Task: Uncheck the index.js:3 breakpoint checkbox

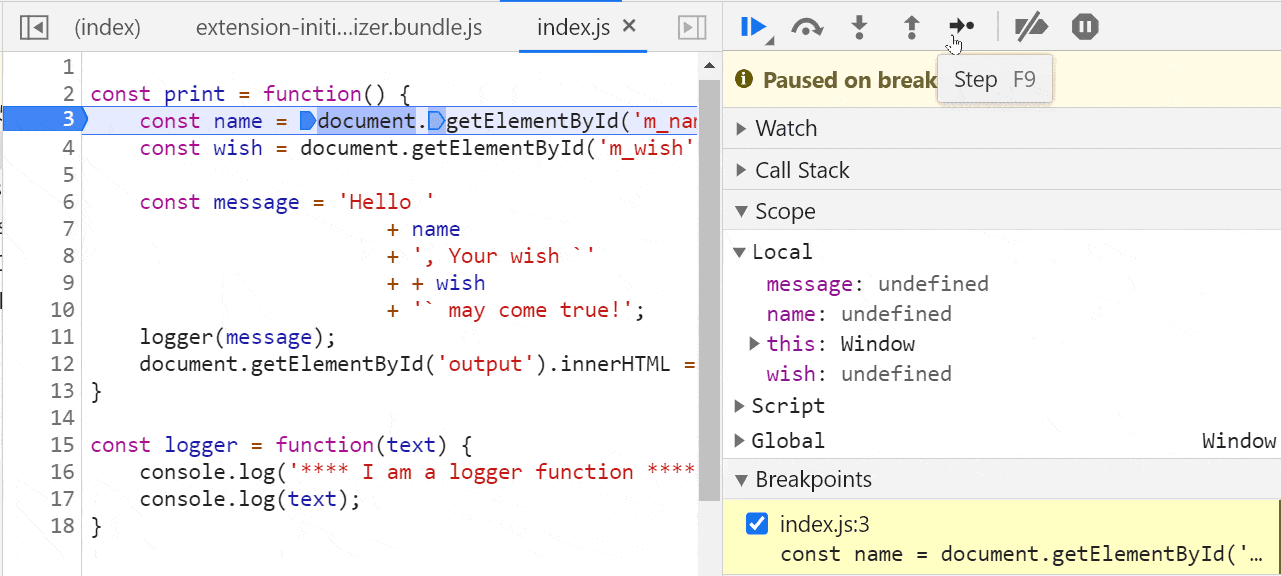Action: (757, 523)
